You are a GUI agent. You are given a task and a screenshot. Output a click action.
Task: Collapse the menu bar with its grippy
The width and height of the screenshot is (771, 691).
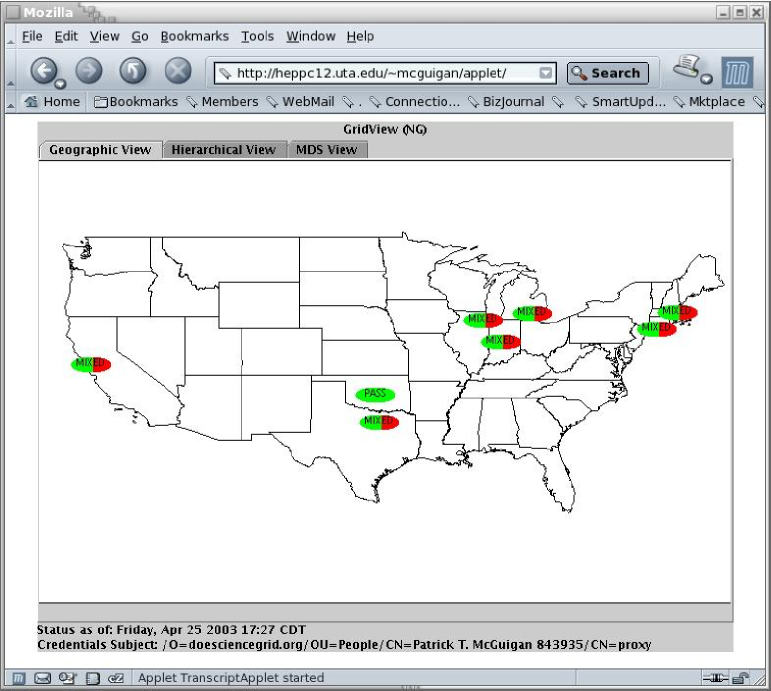tap(11, 37)
